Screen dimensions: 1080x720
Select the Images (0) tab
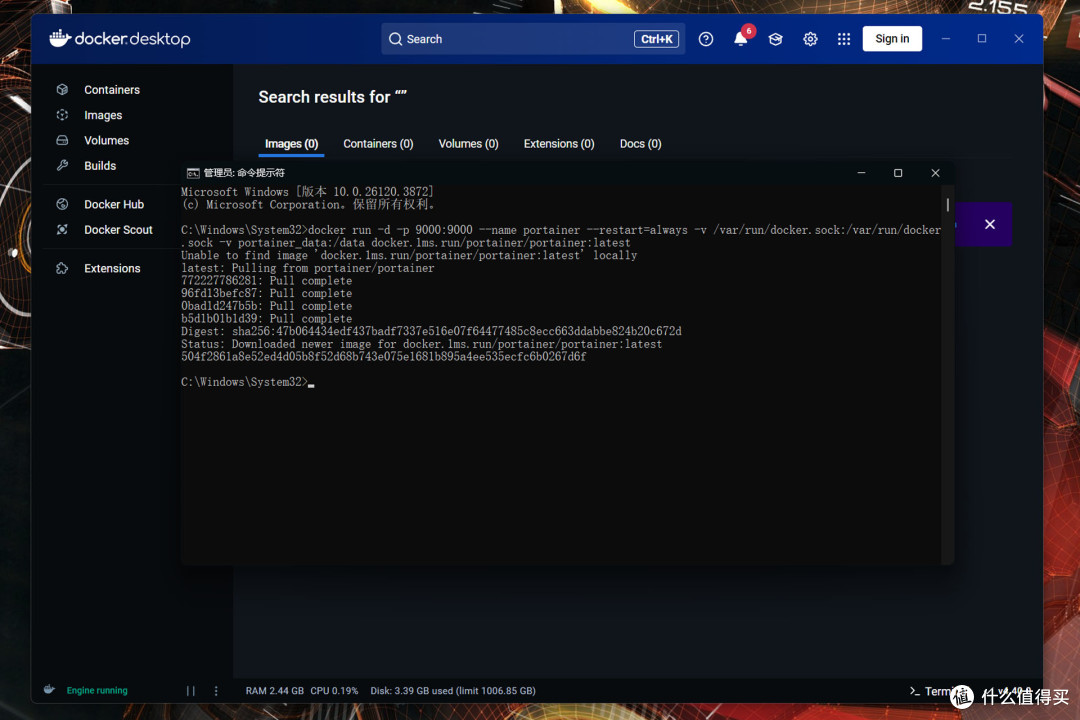(x=291, y=144)
